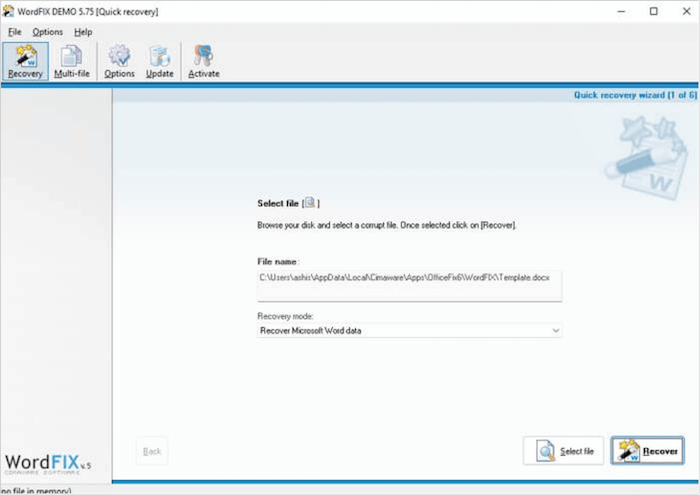Open the Multi-file recovery tool

[x=71, y=61]
